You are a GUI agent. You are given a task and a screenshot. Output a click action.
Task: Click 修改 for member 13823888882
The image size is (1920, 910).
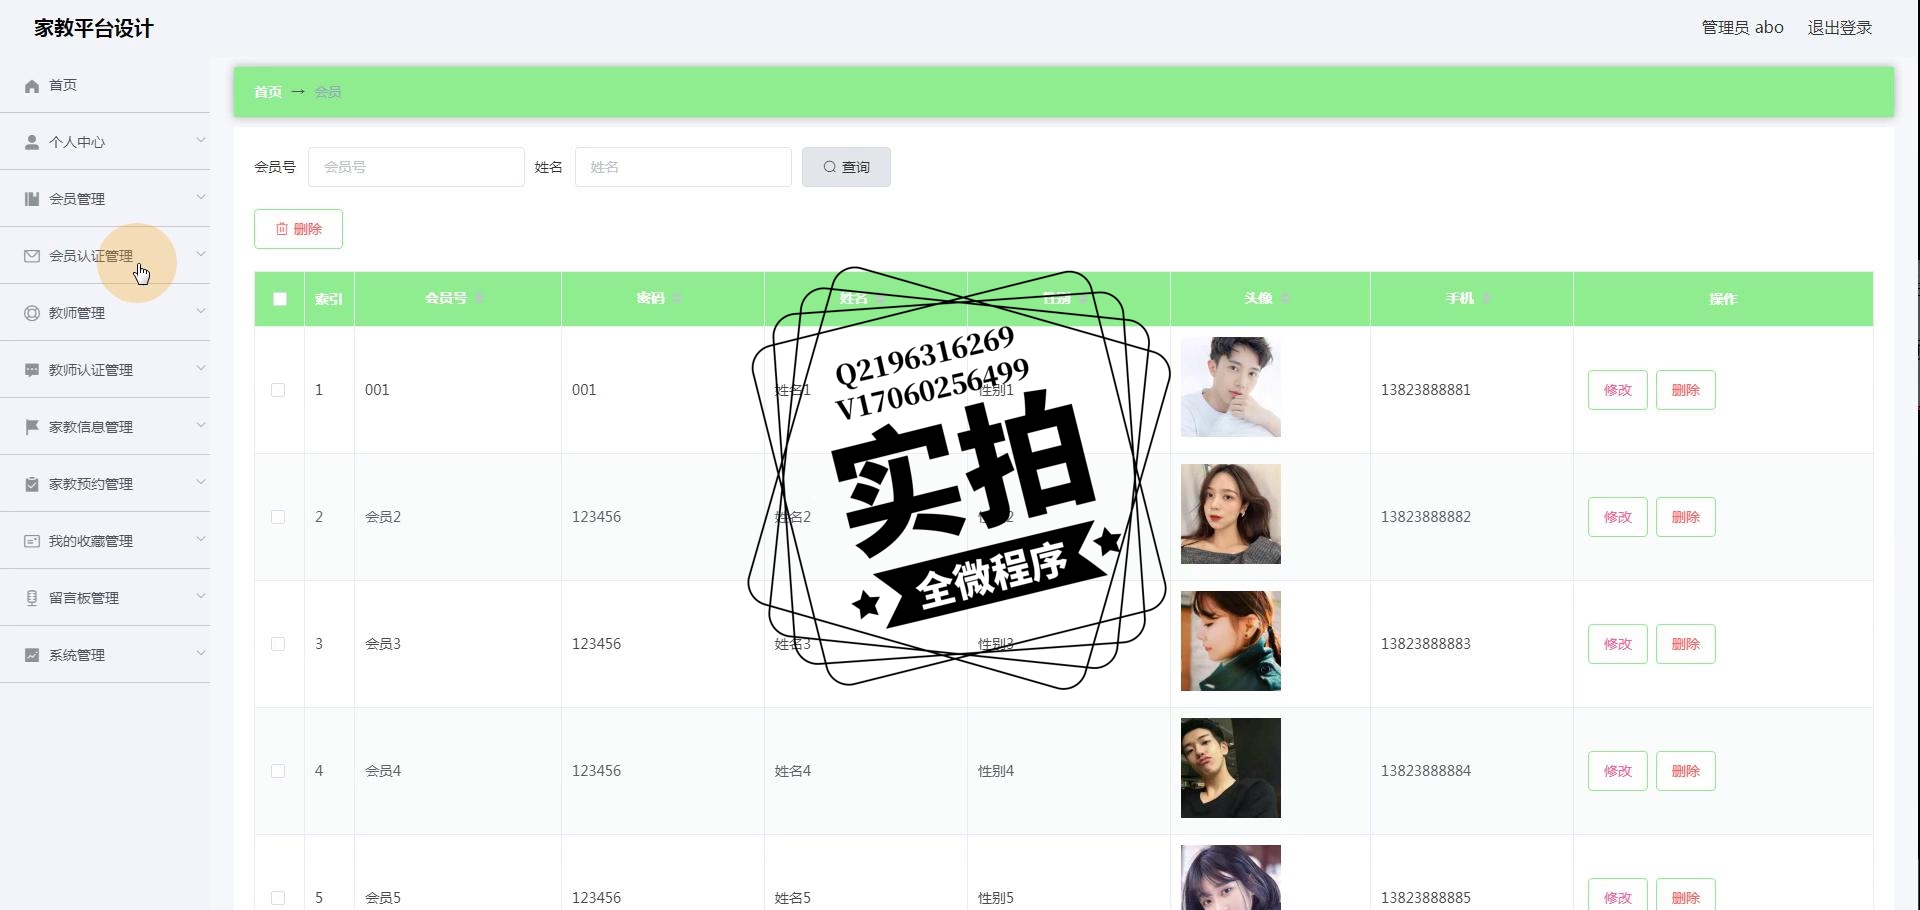(1617, 518)
